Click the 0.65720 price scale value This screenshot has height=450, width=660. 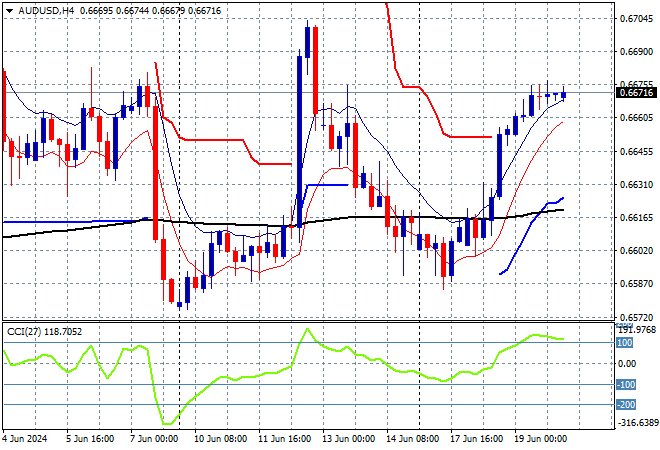636,317
